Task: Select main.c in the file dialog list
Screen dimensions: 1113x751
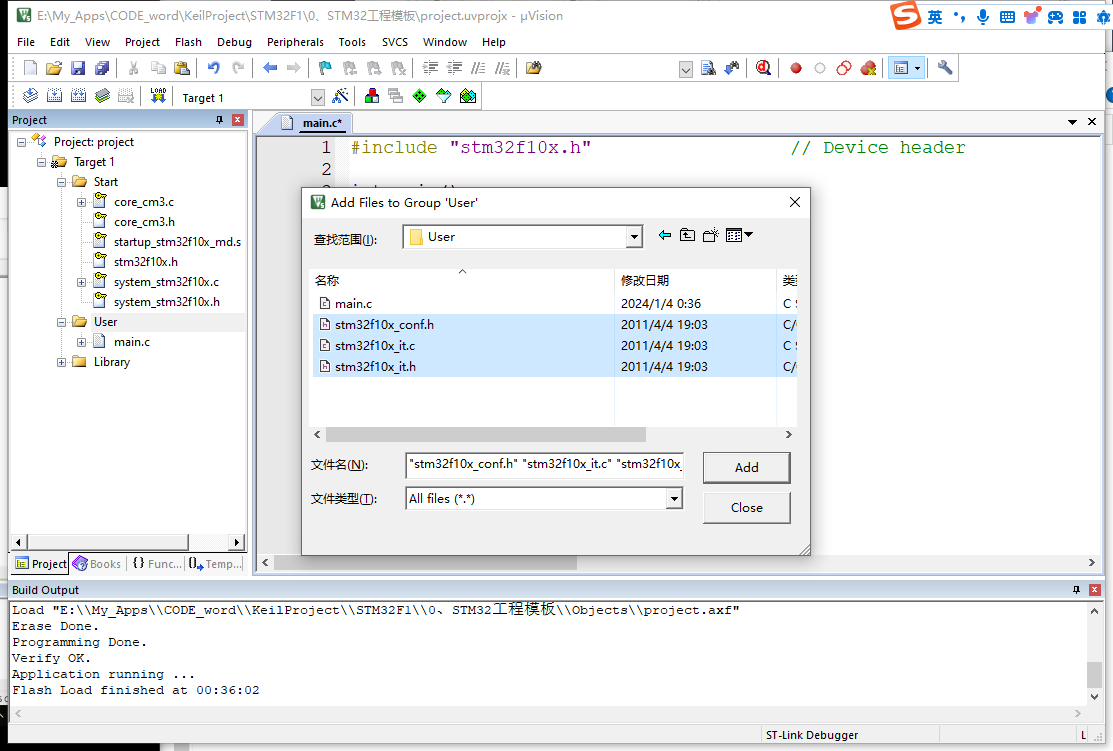Action: (x=554, y=304)
